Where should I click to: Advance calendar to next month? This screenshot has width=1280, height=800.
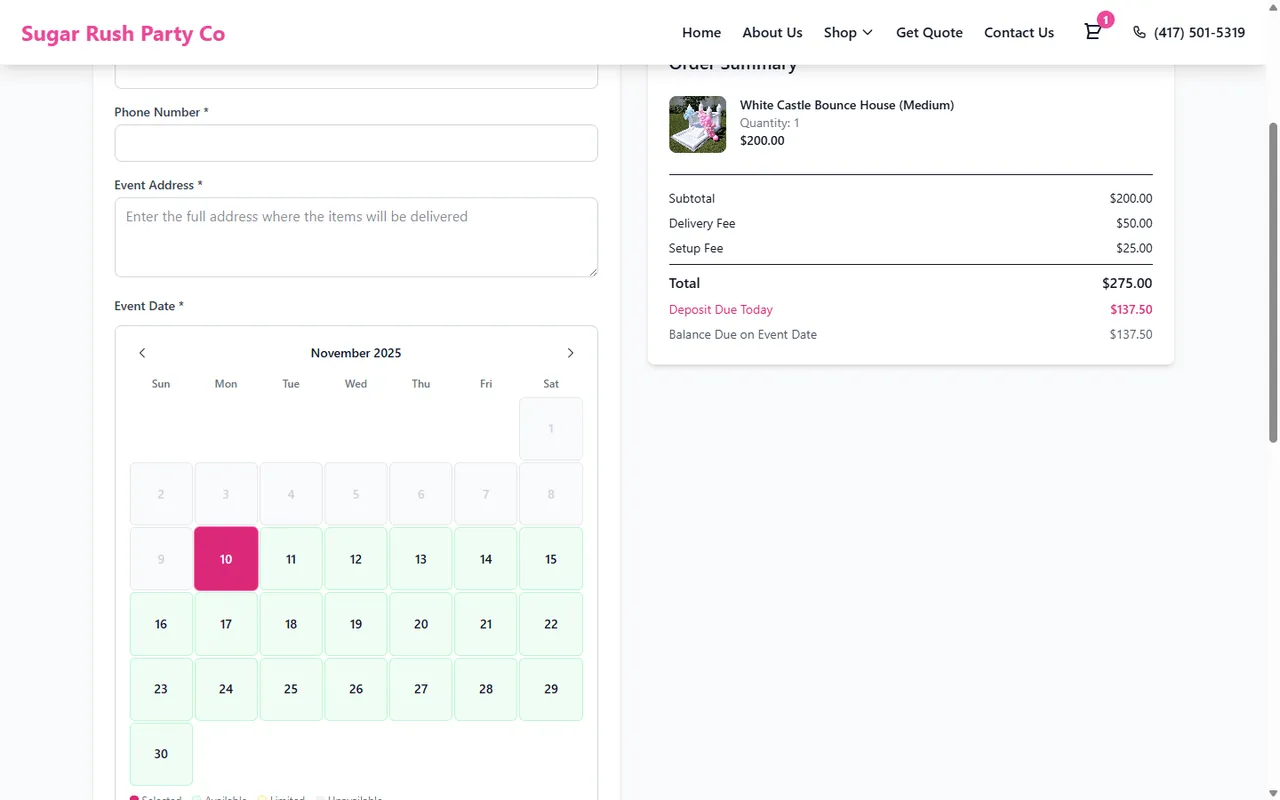point(570,353)
